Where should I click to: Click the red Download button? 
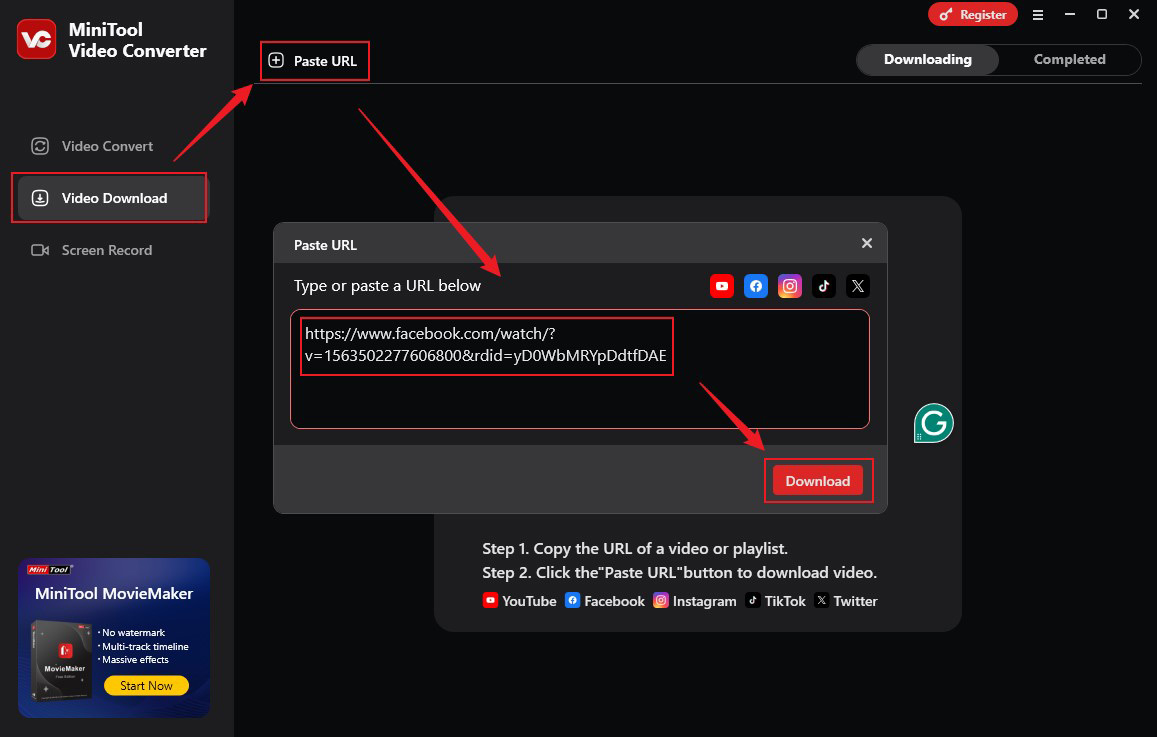tap(818, 481)
